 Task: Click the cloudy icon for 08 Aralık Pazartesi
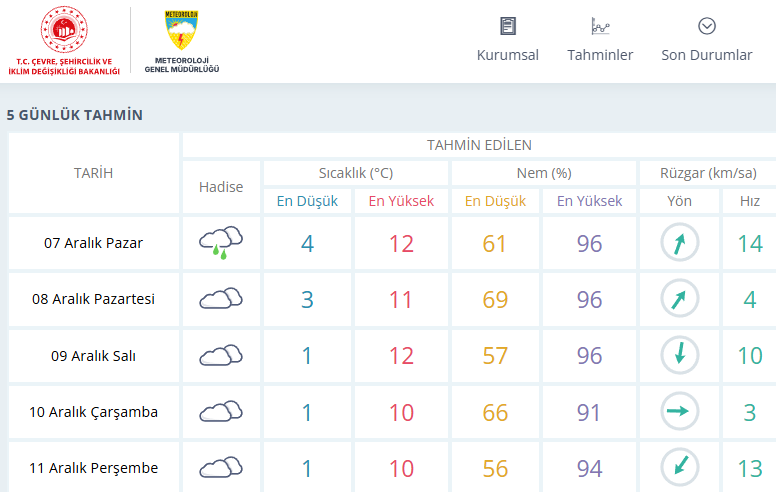click(x=221, y=298)
